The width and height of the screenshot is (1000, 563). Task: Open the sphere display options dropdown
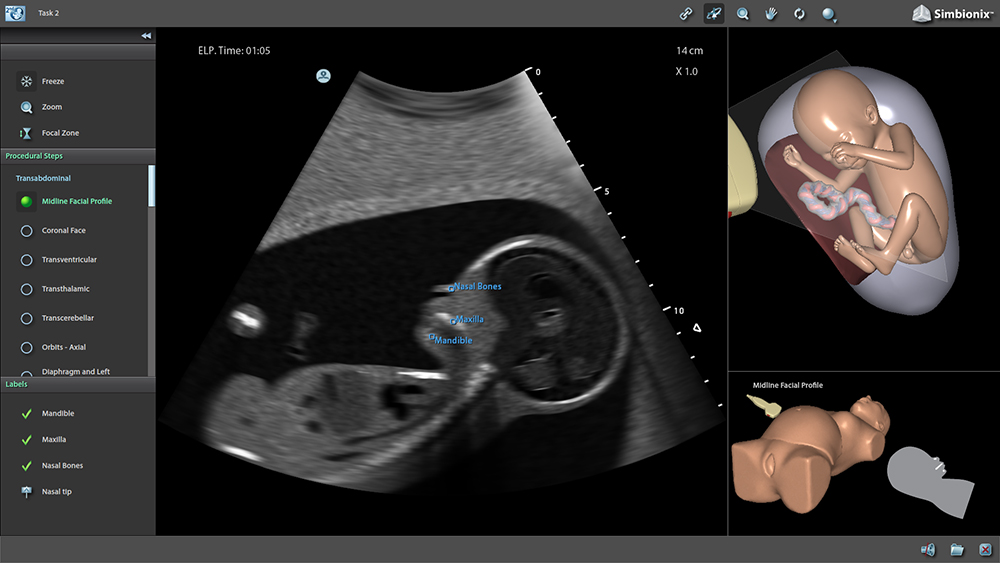828,14
